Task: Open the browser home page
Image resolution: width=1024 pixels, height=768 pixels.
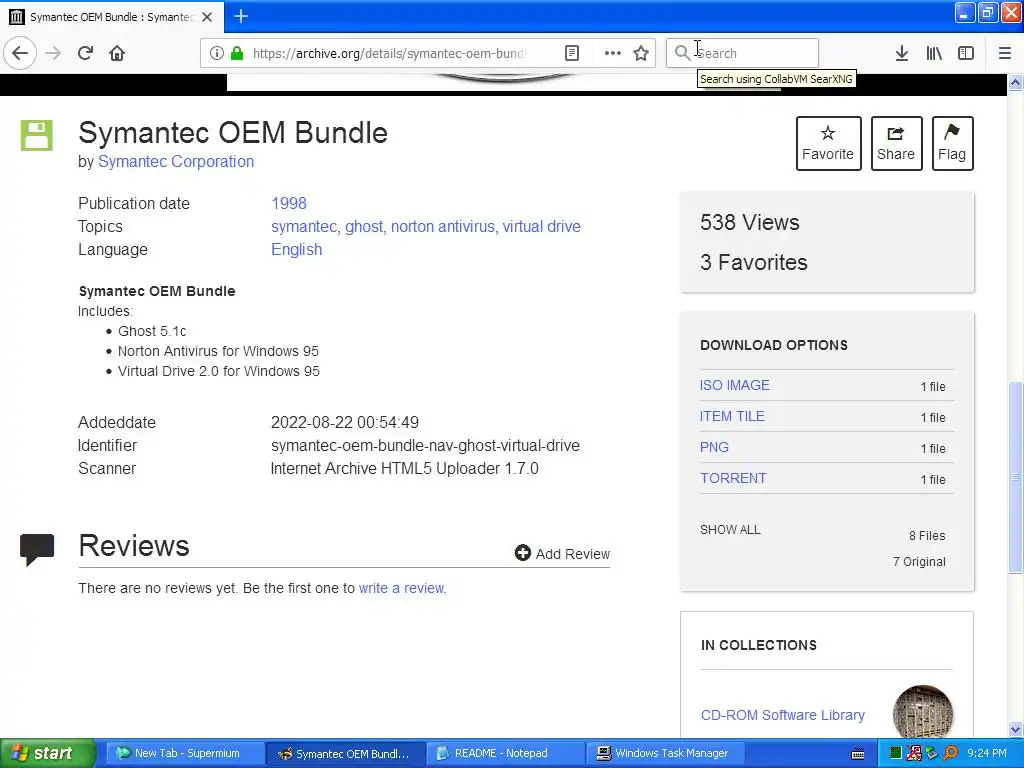Action: tap(117, 53)
